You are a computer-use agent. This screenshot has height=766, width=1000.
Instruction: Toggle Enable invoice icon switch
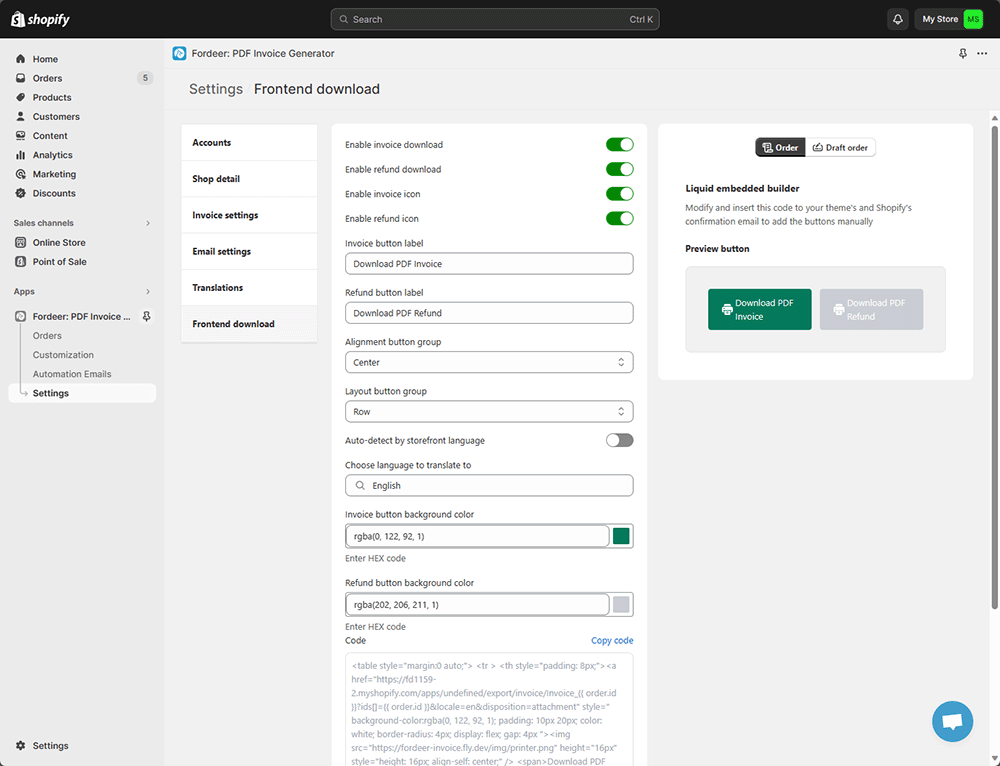tap(619, 194)
